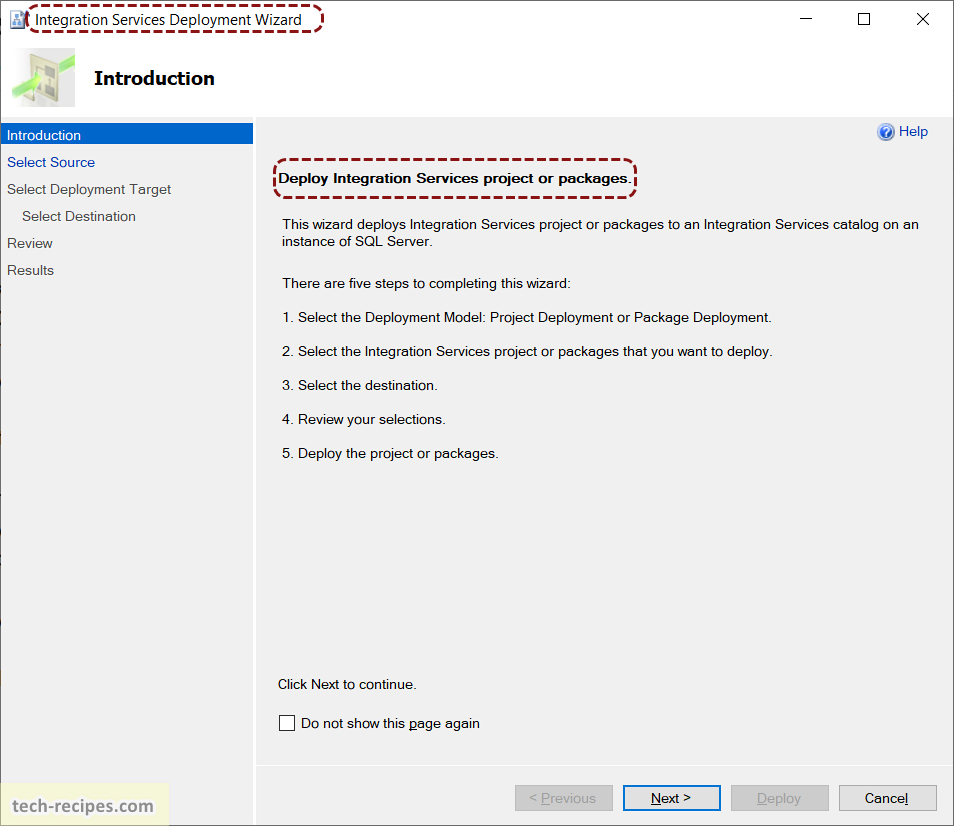Select the Introduction step in sidebar

[x=127, y=135]
